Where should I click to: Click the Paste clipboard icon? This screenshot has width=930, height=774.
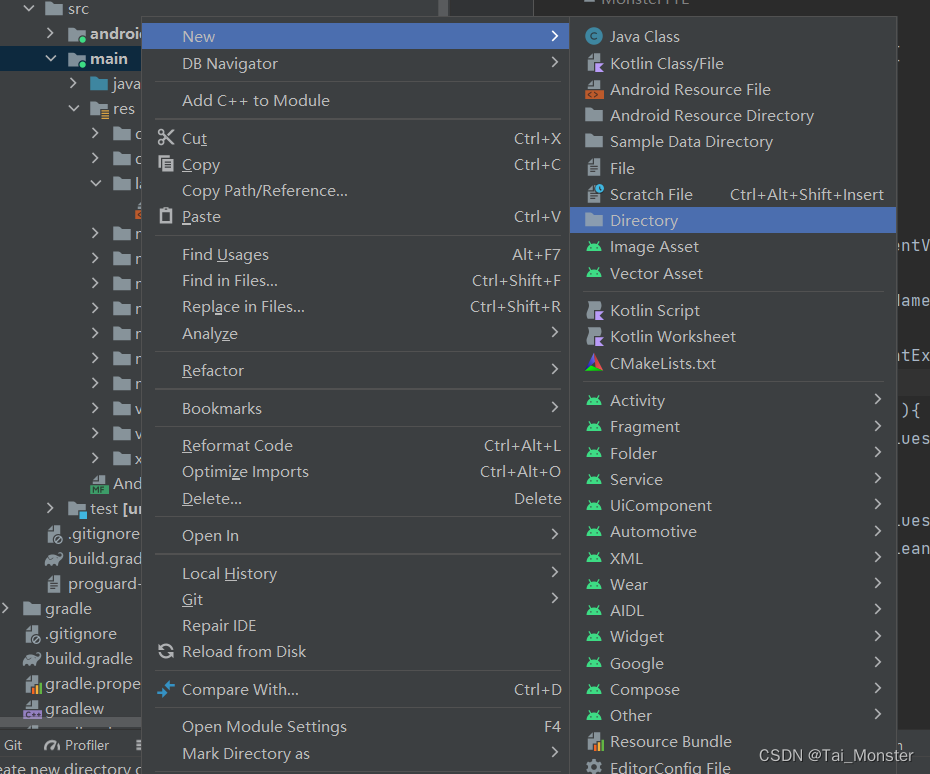pyautogui.click(x=166, y=216)
